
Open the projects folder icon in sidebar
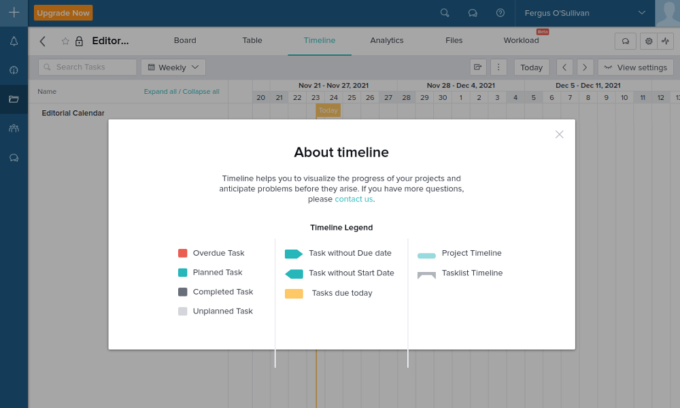click(x=14, y=99)
